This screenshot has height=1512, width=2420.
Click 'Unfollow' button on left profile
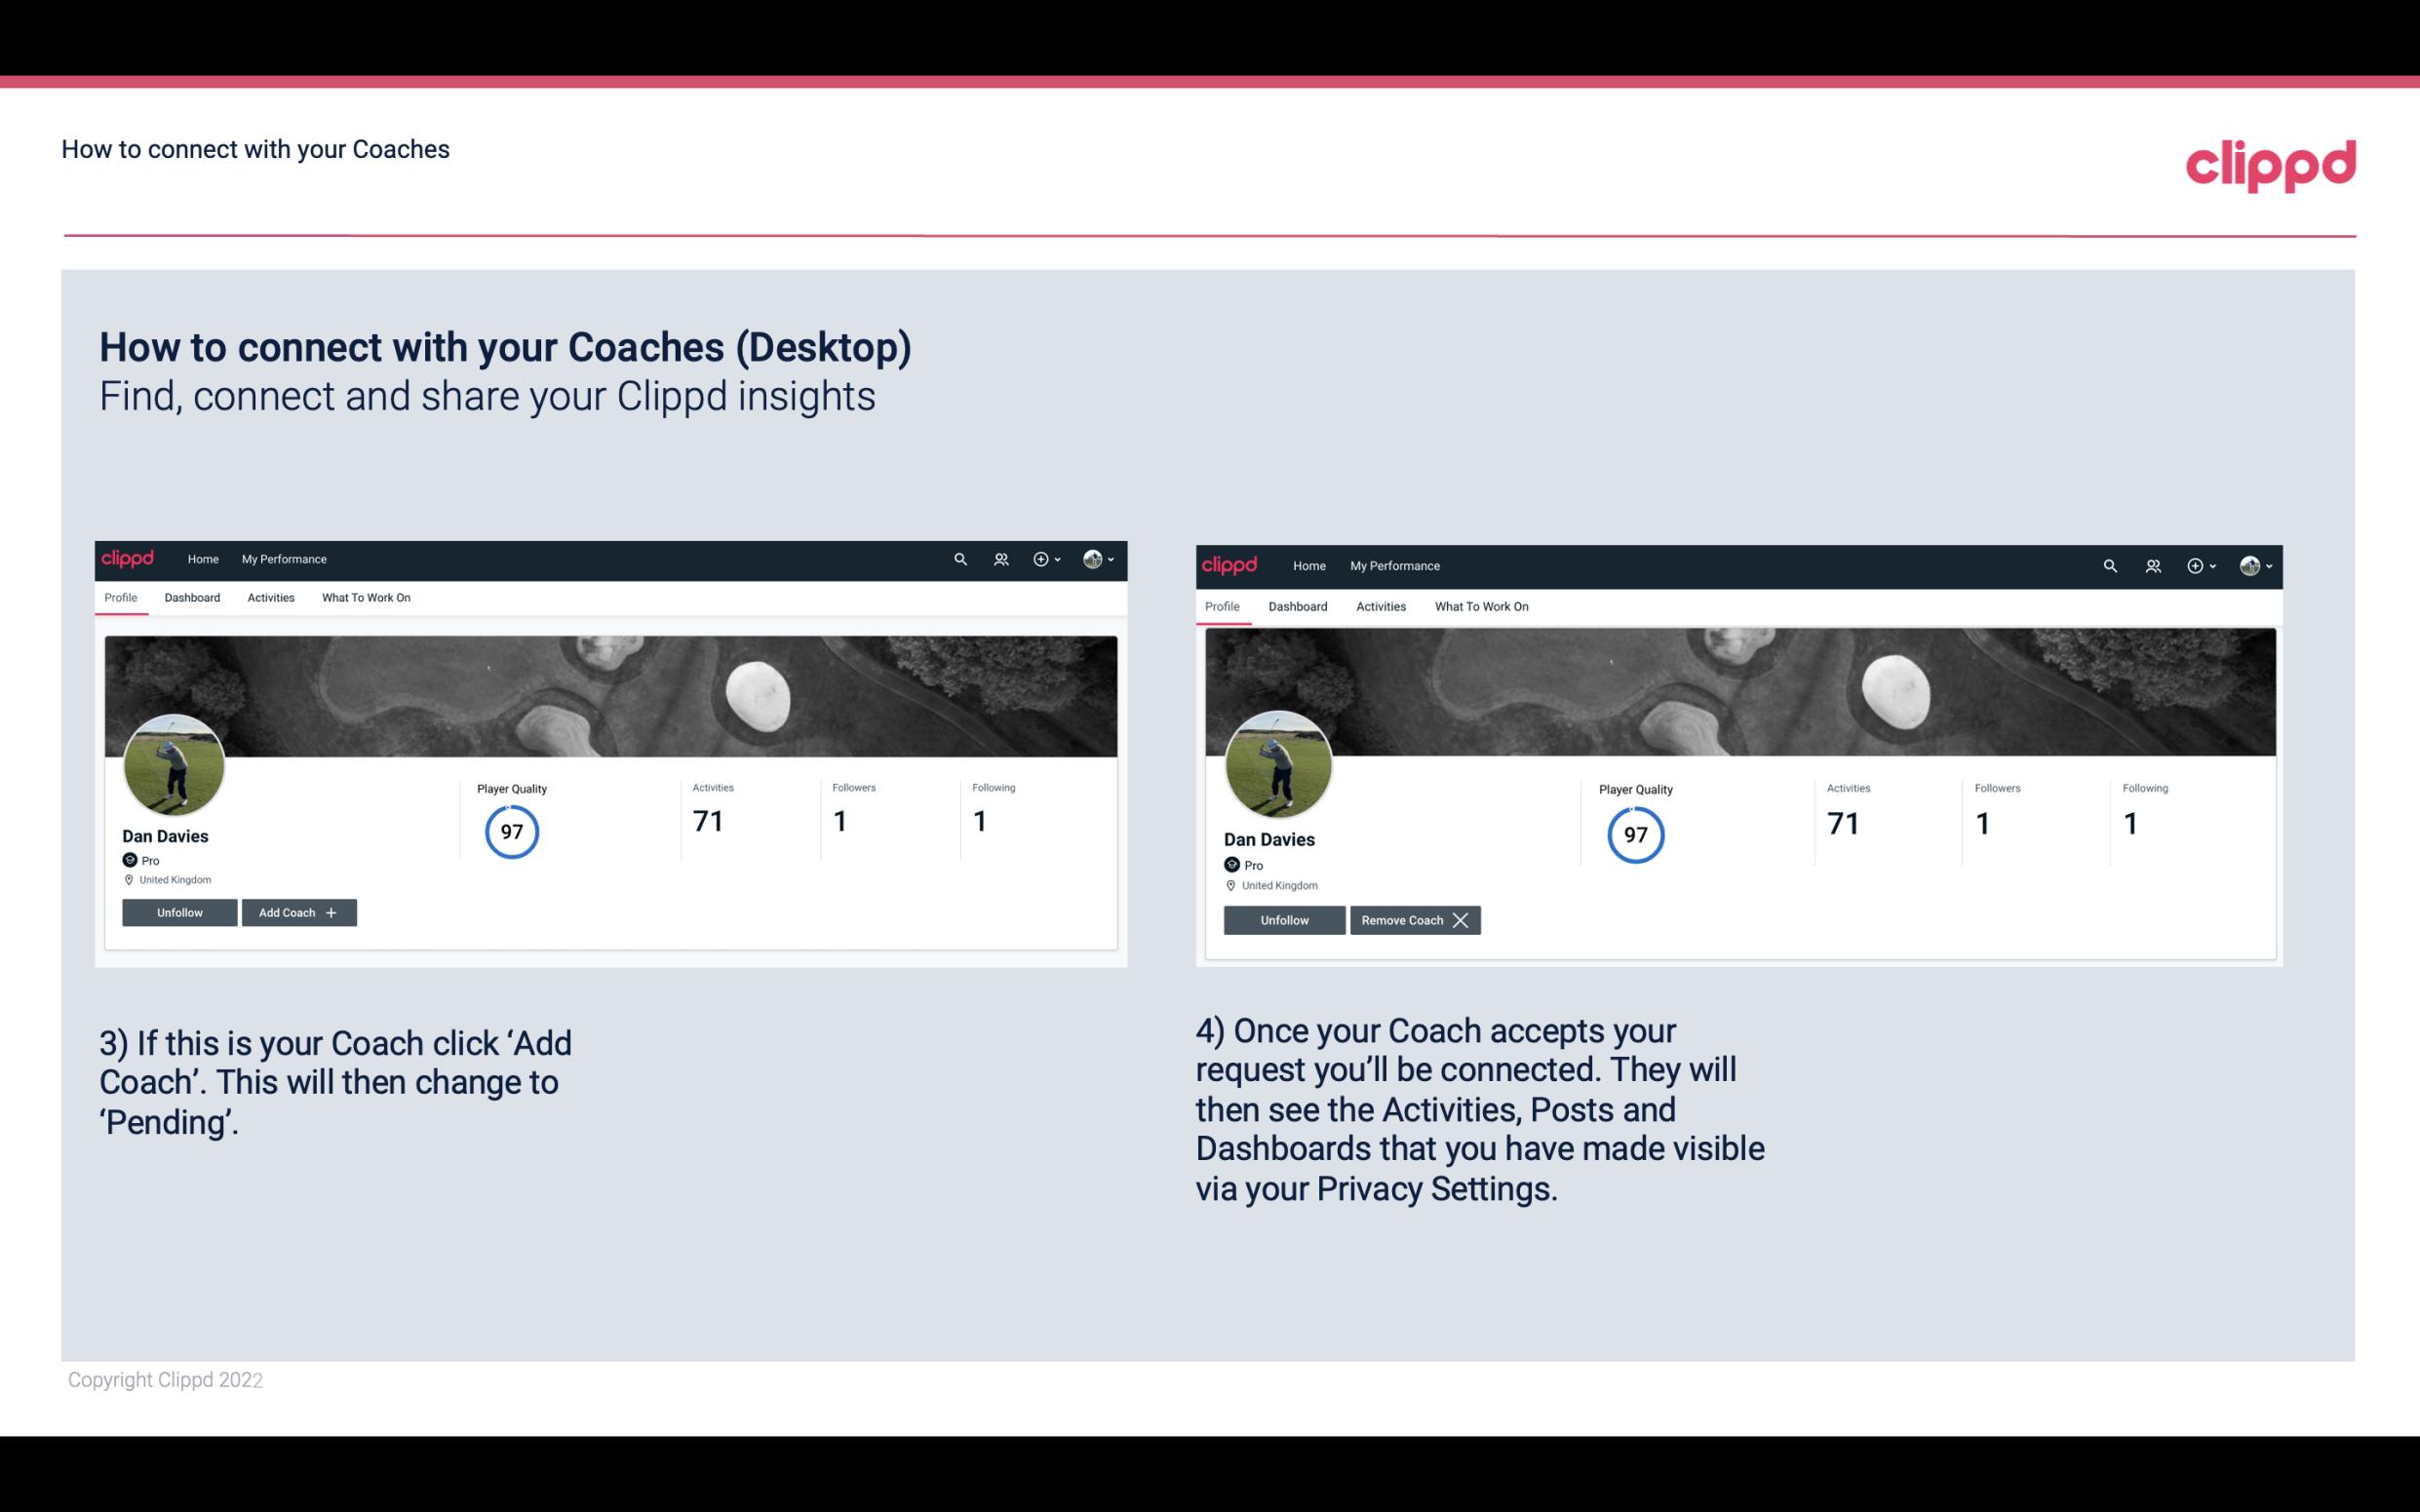click(179, 911)
